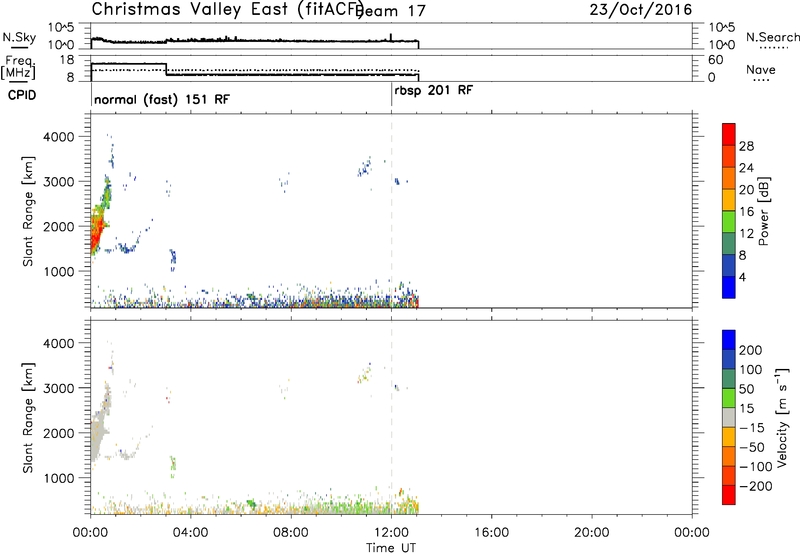Click the noise spike near 12:00 in N.Sky panel

(x=391, y=37)
